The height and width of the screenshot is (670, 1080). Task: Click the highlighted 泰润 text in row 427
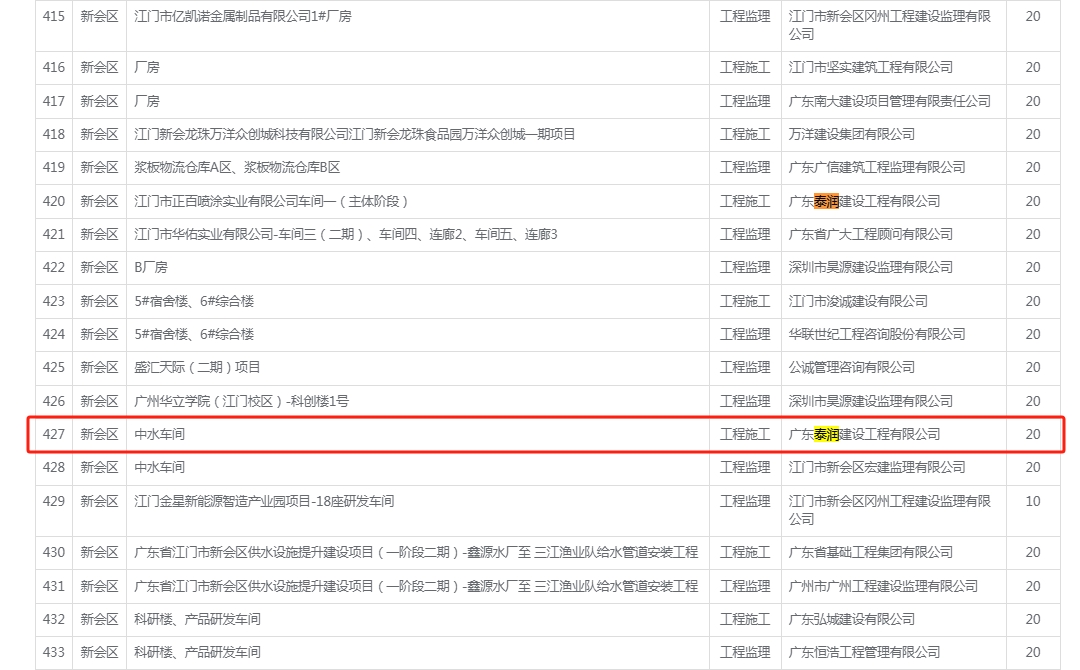pos(826,434)
